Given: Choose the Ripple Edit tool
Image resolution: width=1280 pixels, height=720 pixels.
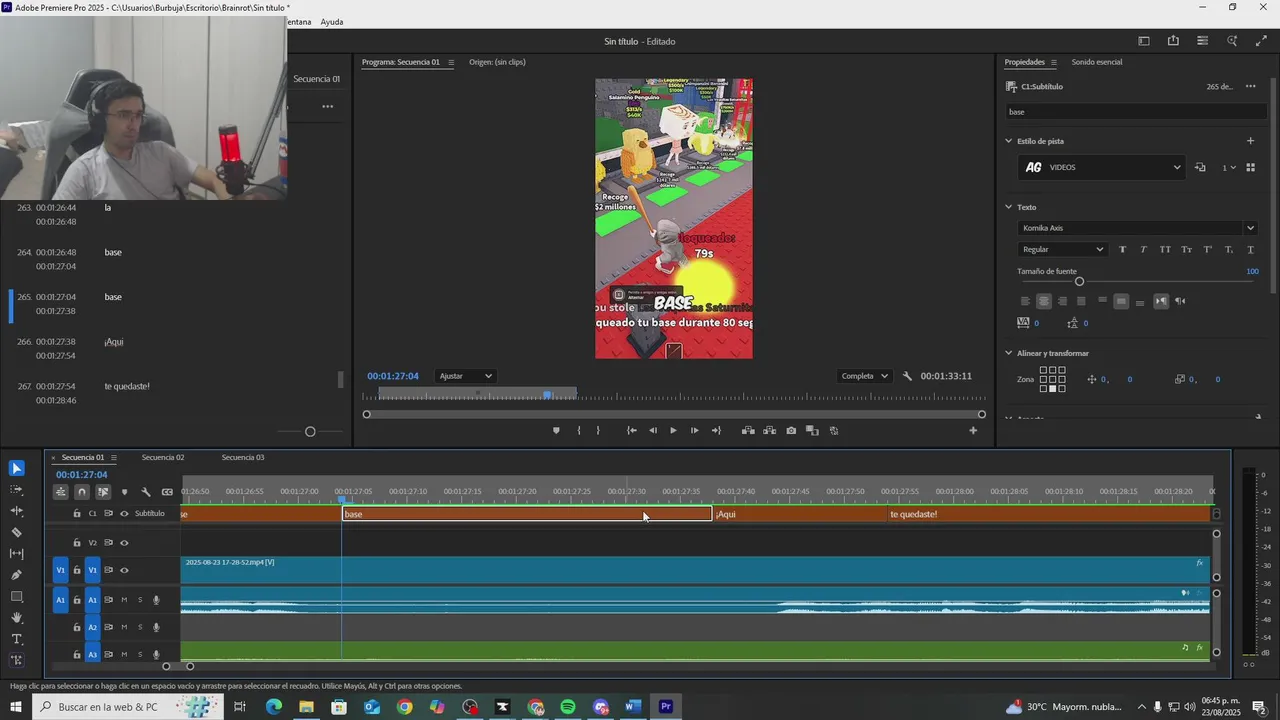Looking at the screenshot, I should click(x=16, y=511).
